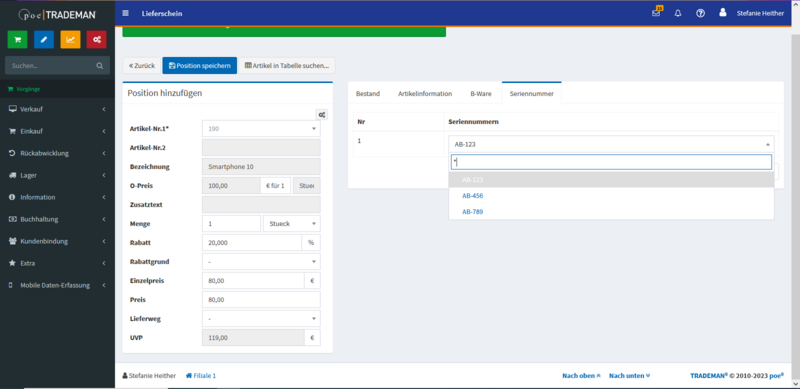Select serial number AB-123 from the list
The height and width of the screenshot is (389, 800).
611,180
